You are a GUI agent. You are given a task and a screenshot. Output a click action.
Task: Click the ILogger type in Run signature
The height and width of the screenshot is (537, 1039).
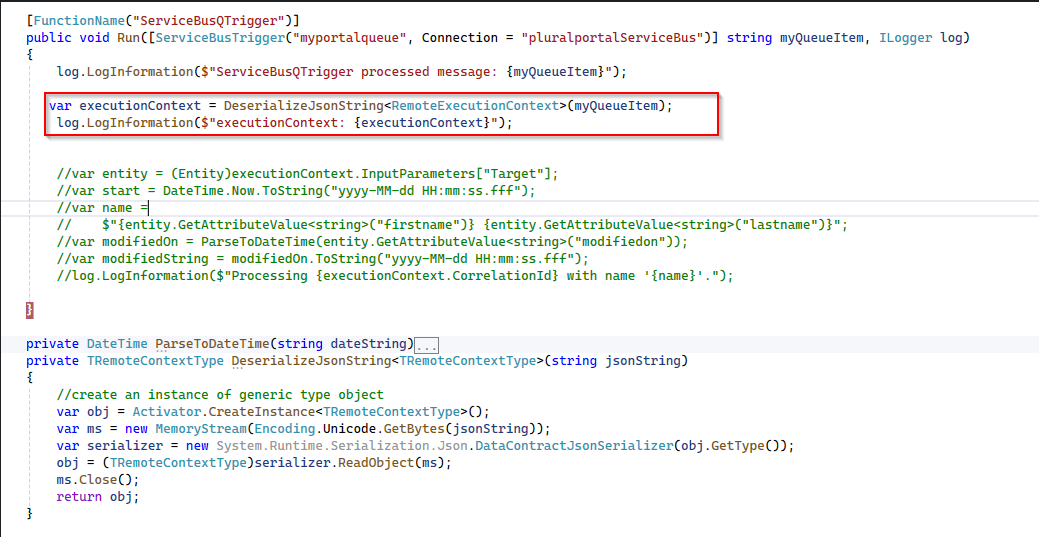[x=906, y=38]
